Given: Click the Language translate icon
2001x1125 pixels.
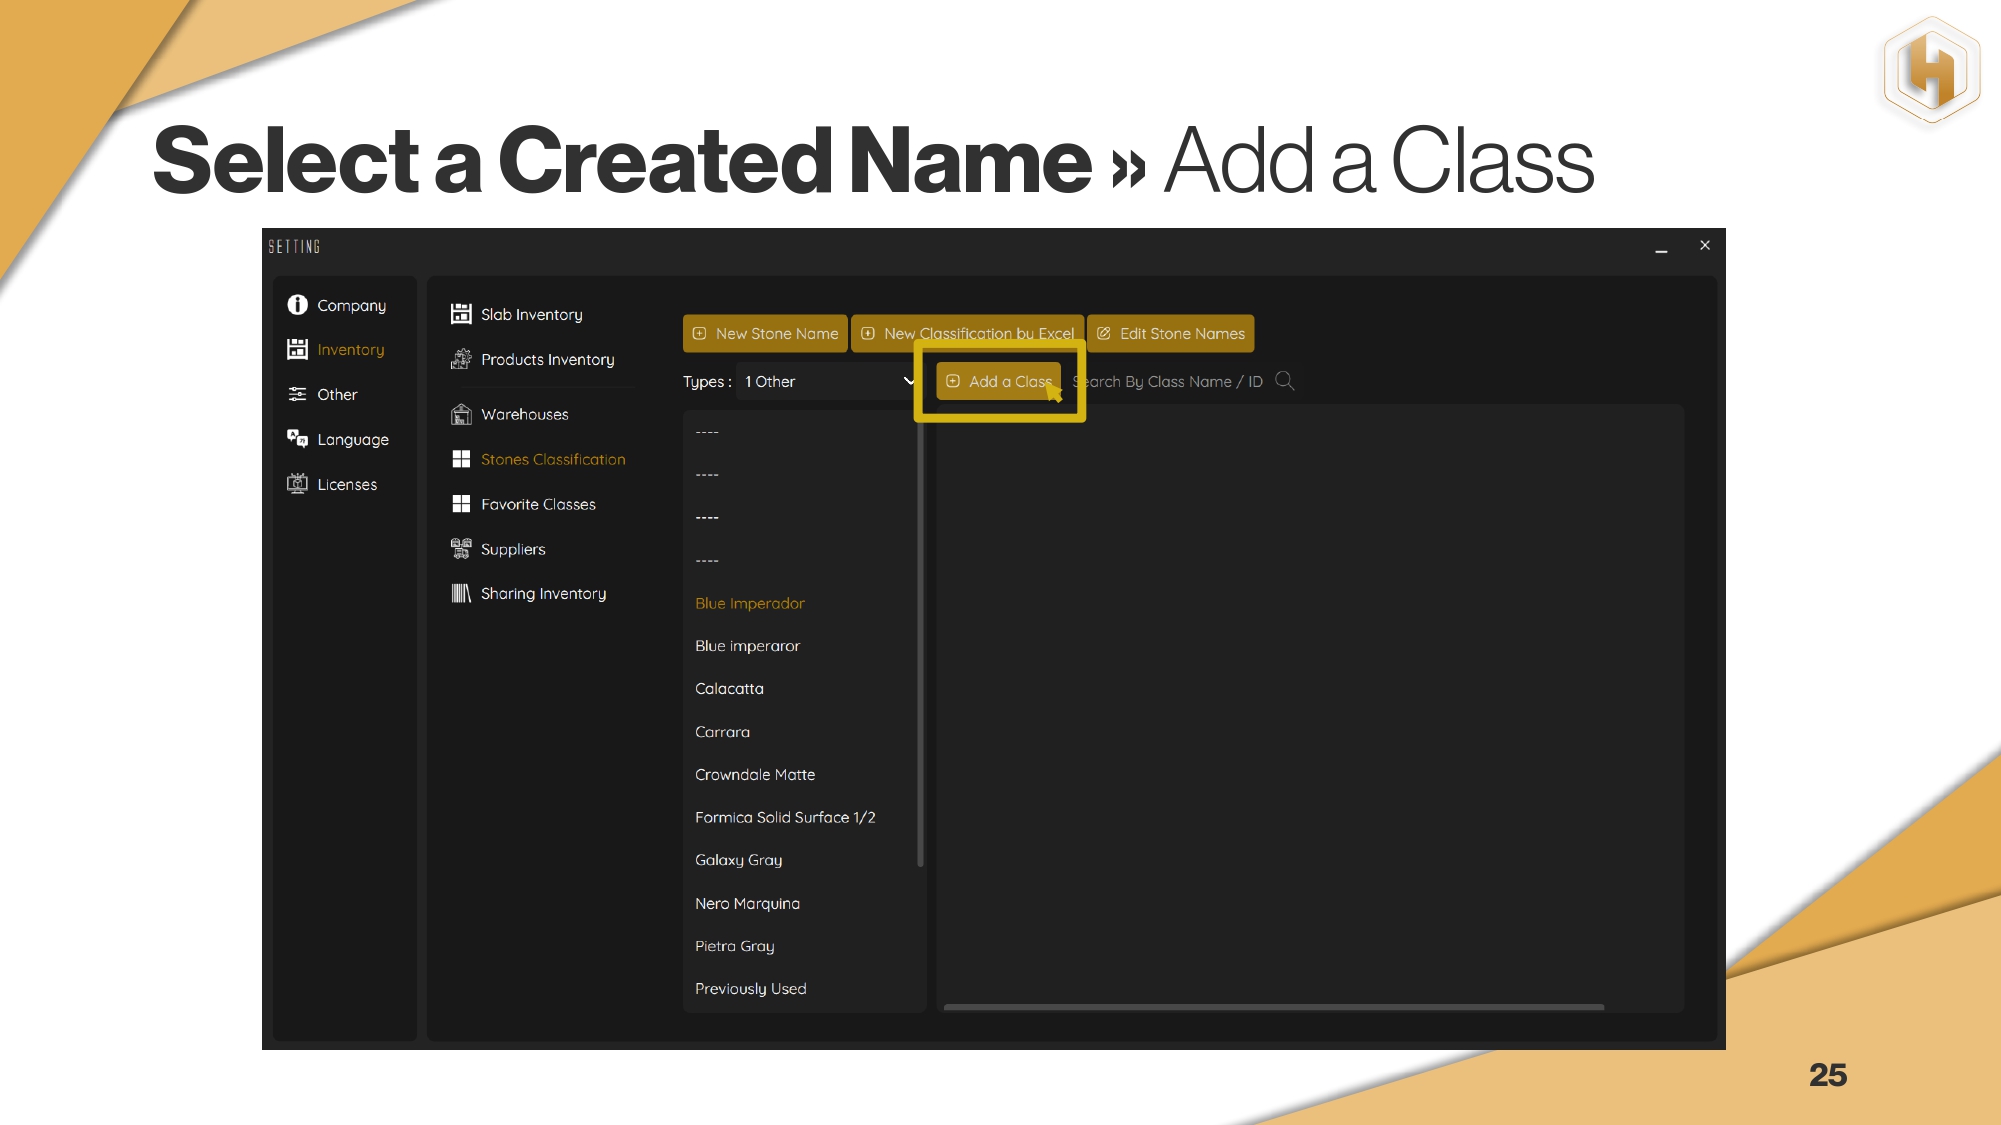Looking at the screenshot, I should [x=297, y=439].
